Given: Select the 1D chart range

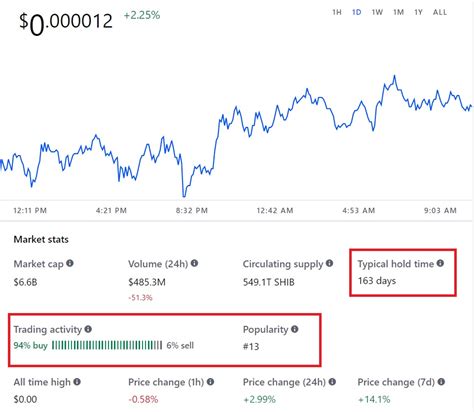Looking at the screenshot, I should click(357, 12).
